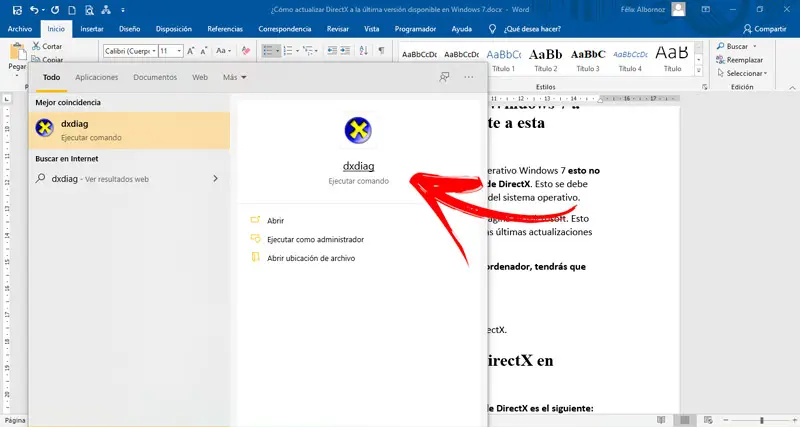
Task: Open the Archivo menu
Action: (x=20, y=29)
